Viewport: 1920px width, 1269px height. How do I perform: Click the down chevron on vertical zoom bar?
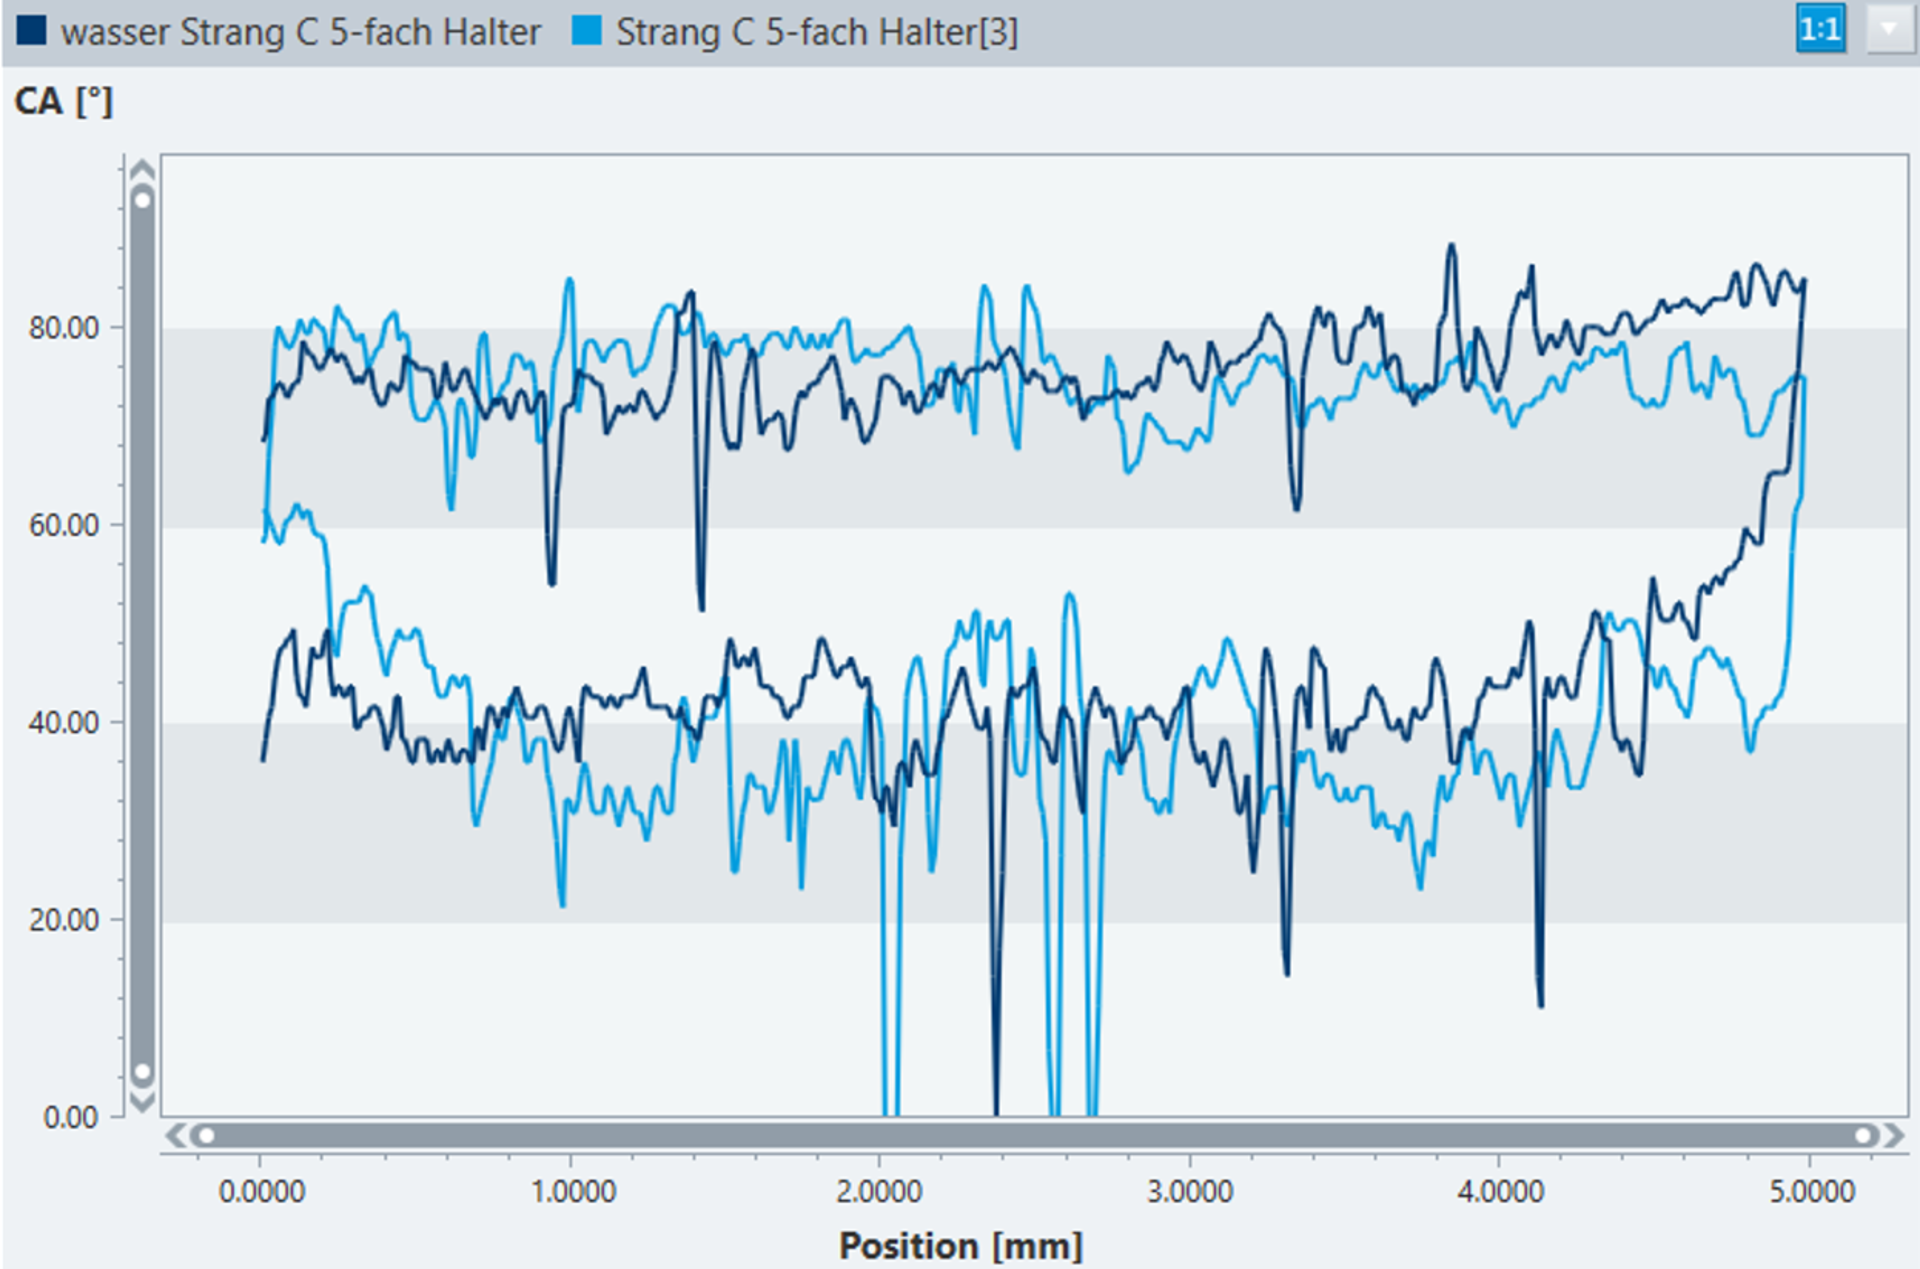[x=142, y=1103]
